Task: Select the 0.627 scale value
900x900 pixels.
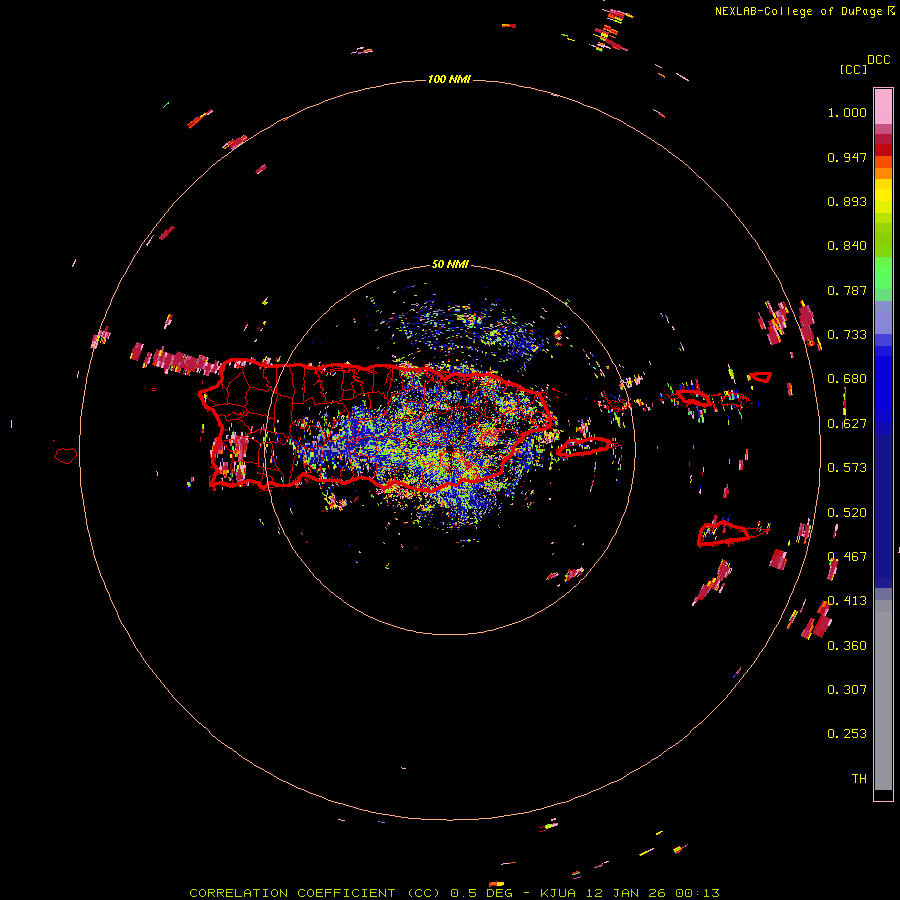Action: tap(847, 424)
